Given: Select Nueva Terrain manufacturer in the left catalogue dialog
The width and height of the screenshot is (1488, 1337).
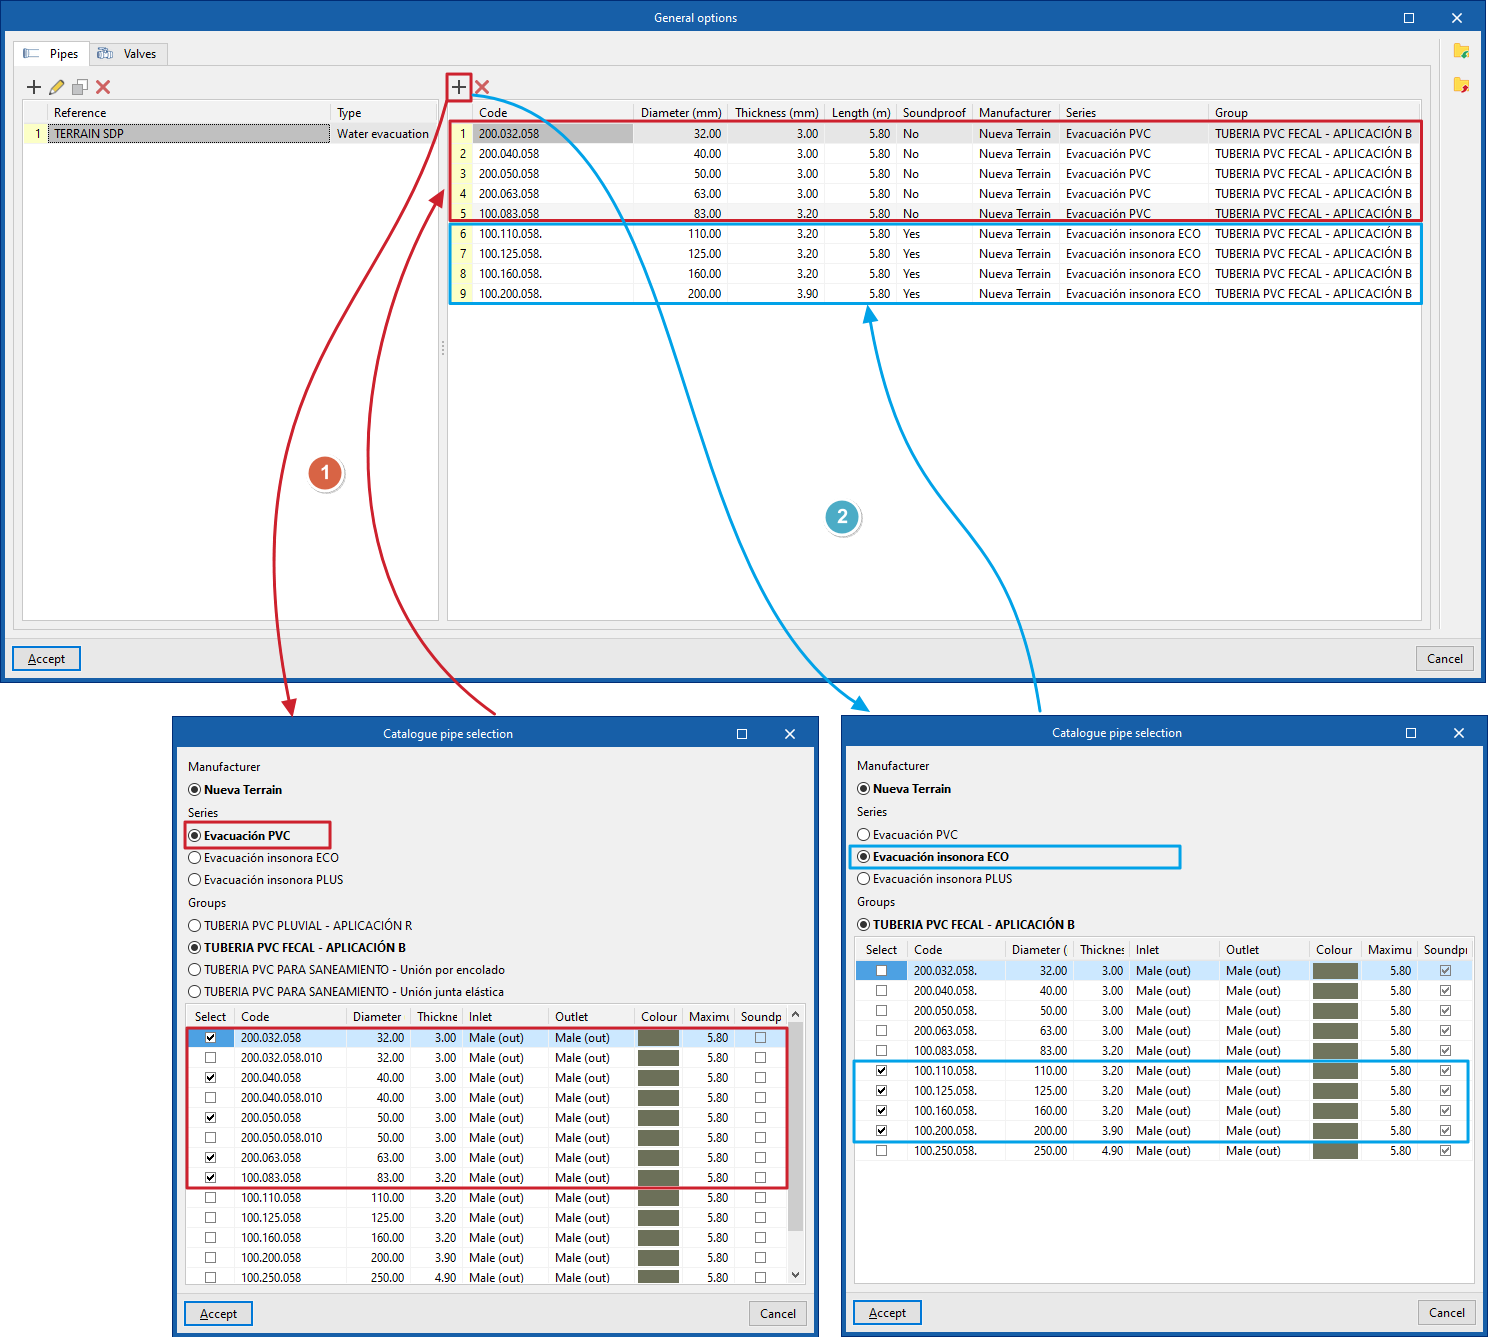Looking at the screenshot, I should pos(235,790).
